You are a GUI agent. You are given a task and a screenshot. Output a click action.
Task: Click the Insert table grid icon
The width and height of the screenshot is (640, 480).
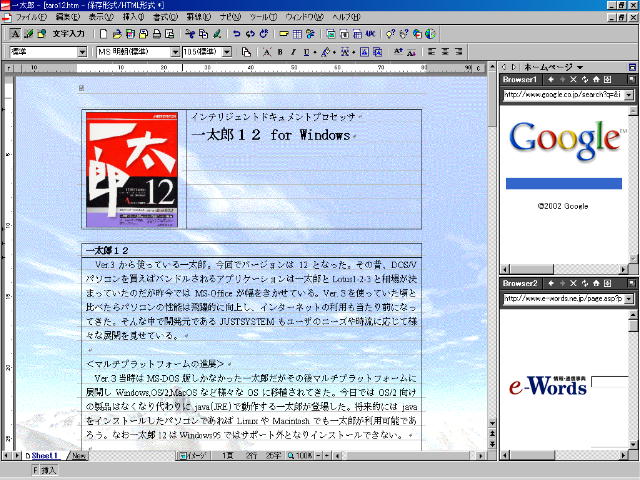pos(297,34)
